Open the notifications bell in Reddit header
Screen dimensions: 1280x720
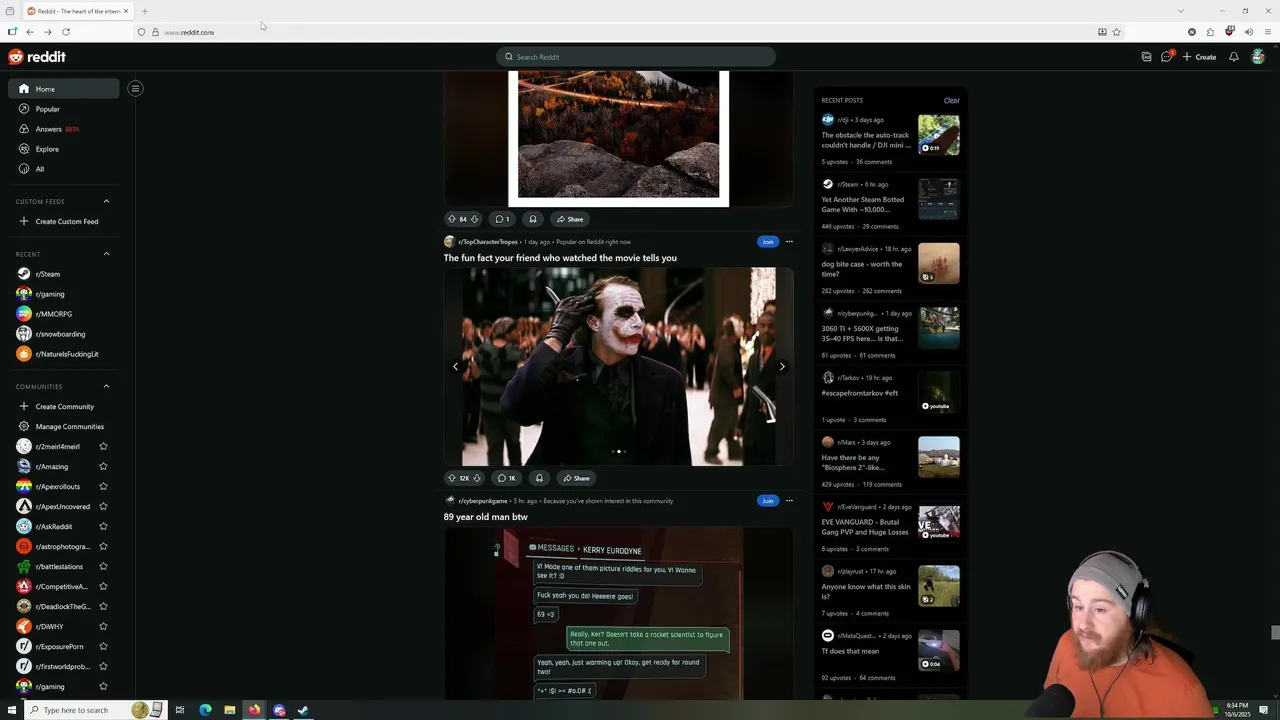pyautogui.click(x=1234, y=57)
